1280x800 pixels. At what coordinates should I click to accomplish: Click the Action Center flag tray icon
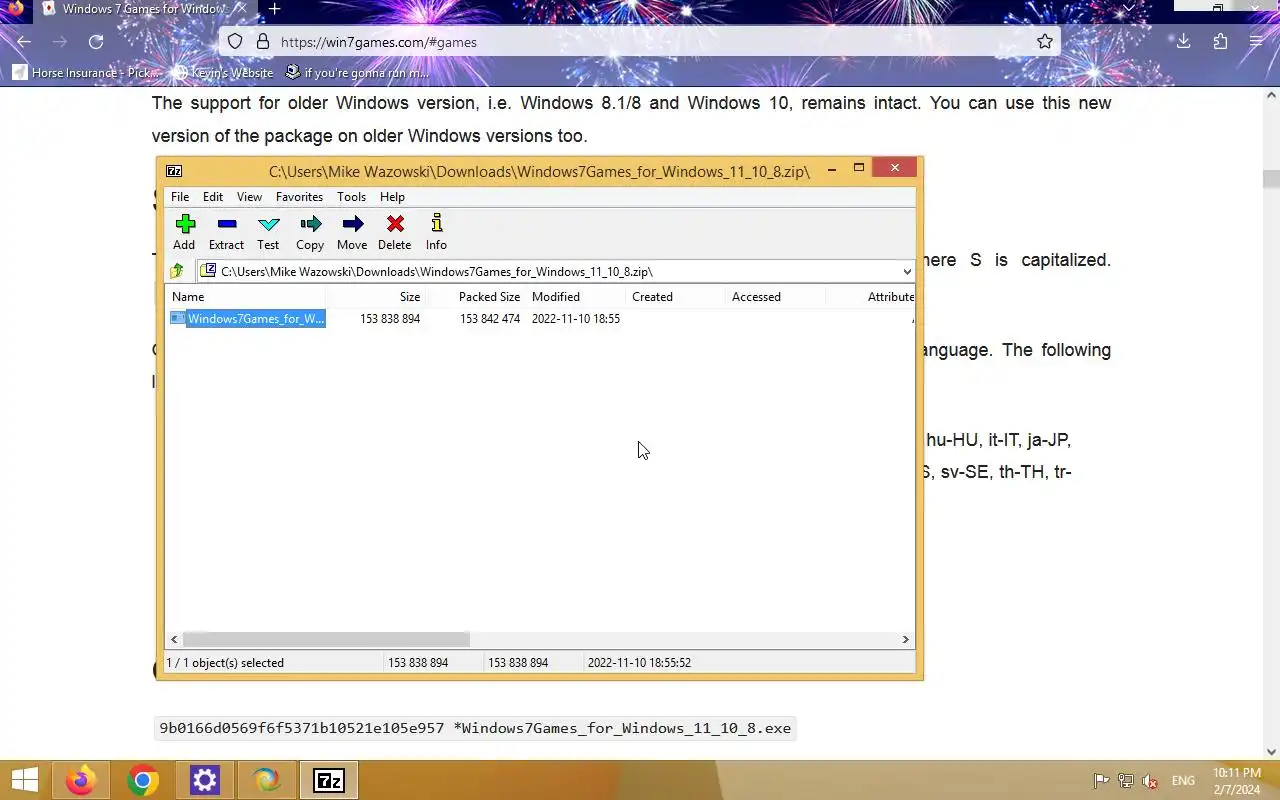pyautogui.click(x=1100, y=781)
